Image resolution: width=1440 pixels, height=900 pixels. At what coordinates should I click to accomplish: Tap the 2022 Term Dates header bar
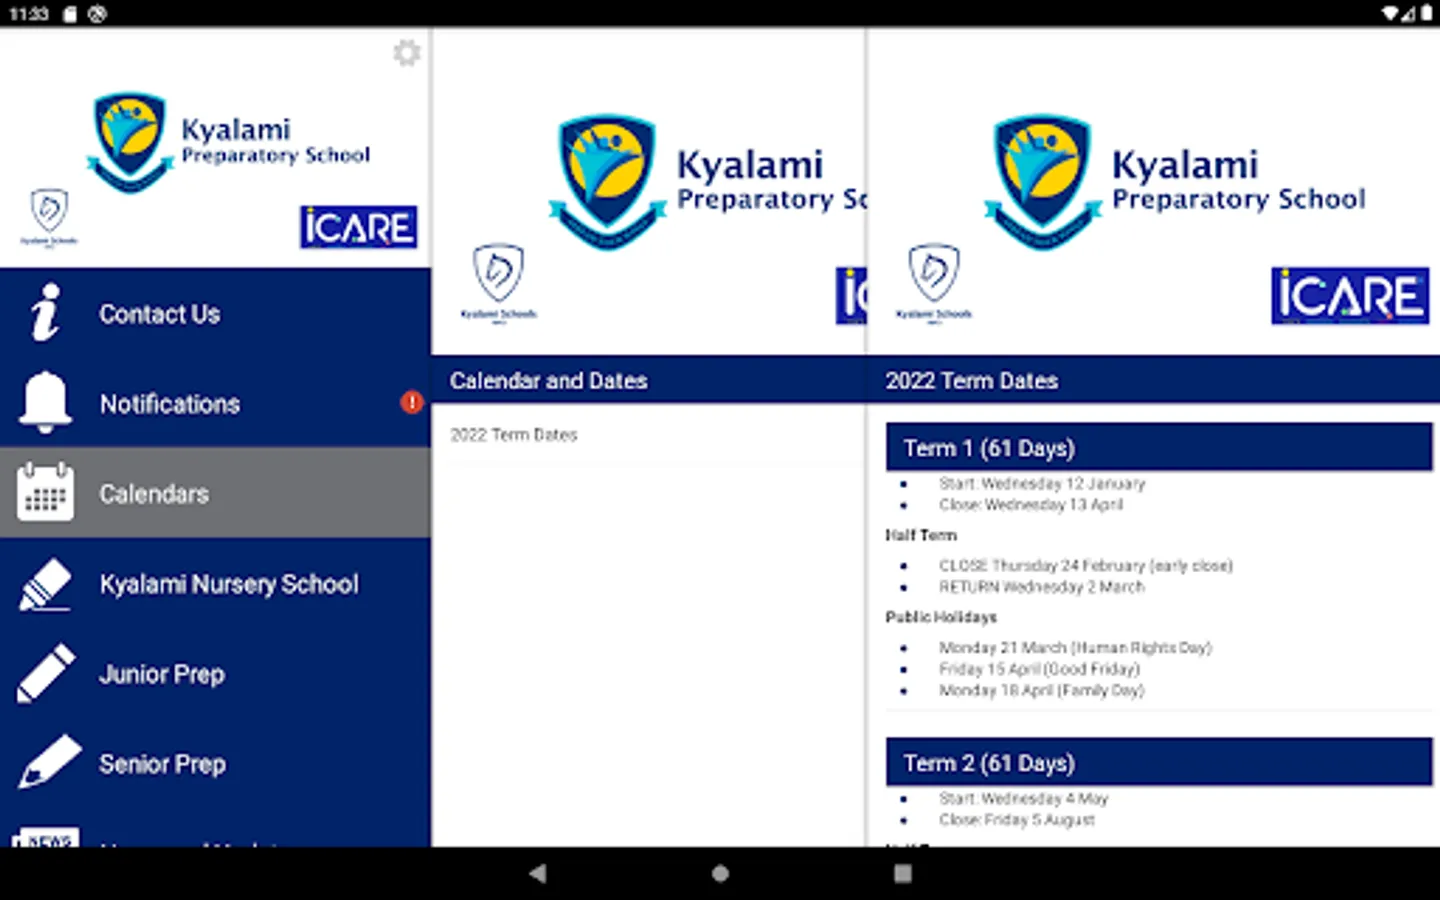(1154, 380)
